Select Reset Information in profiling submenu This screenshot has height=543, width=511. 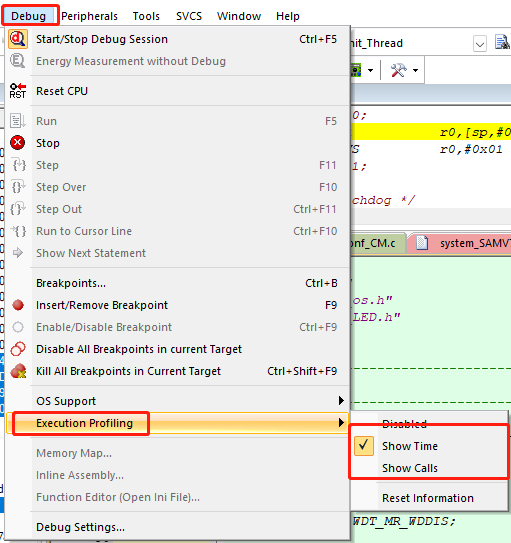pyautogui.click(x=429, y=498)
